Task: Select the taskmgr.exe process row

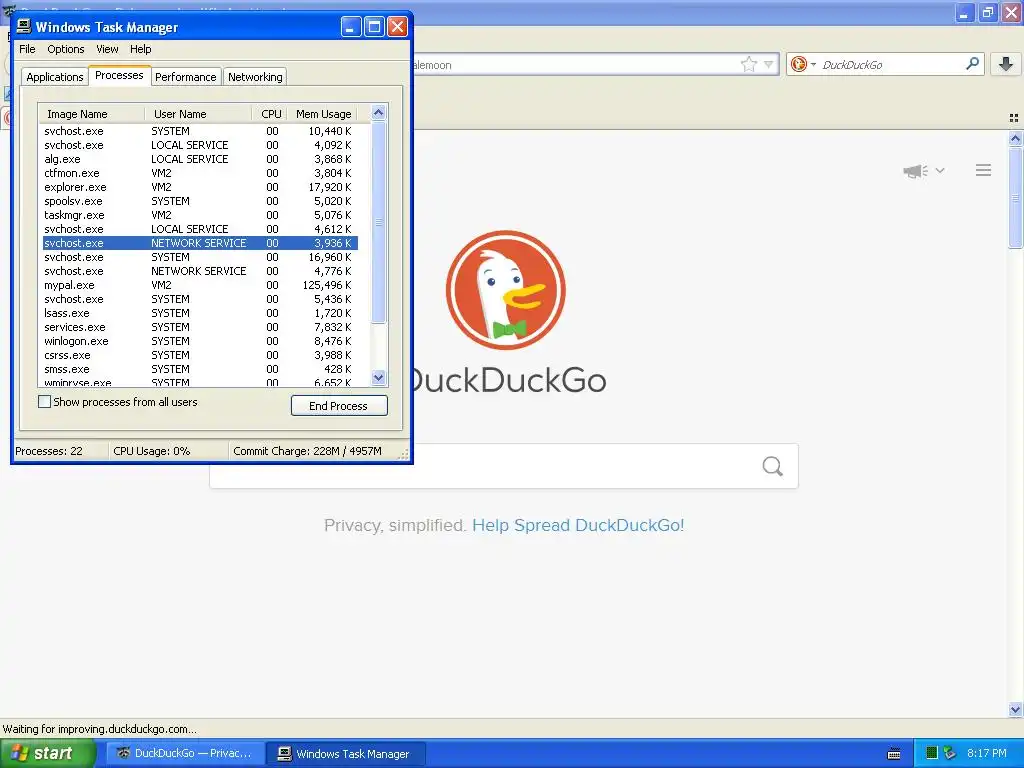Action: click(200, 216)
